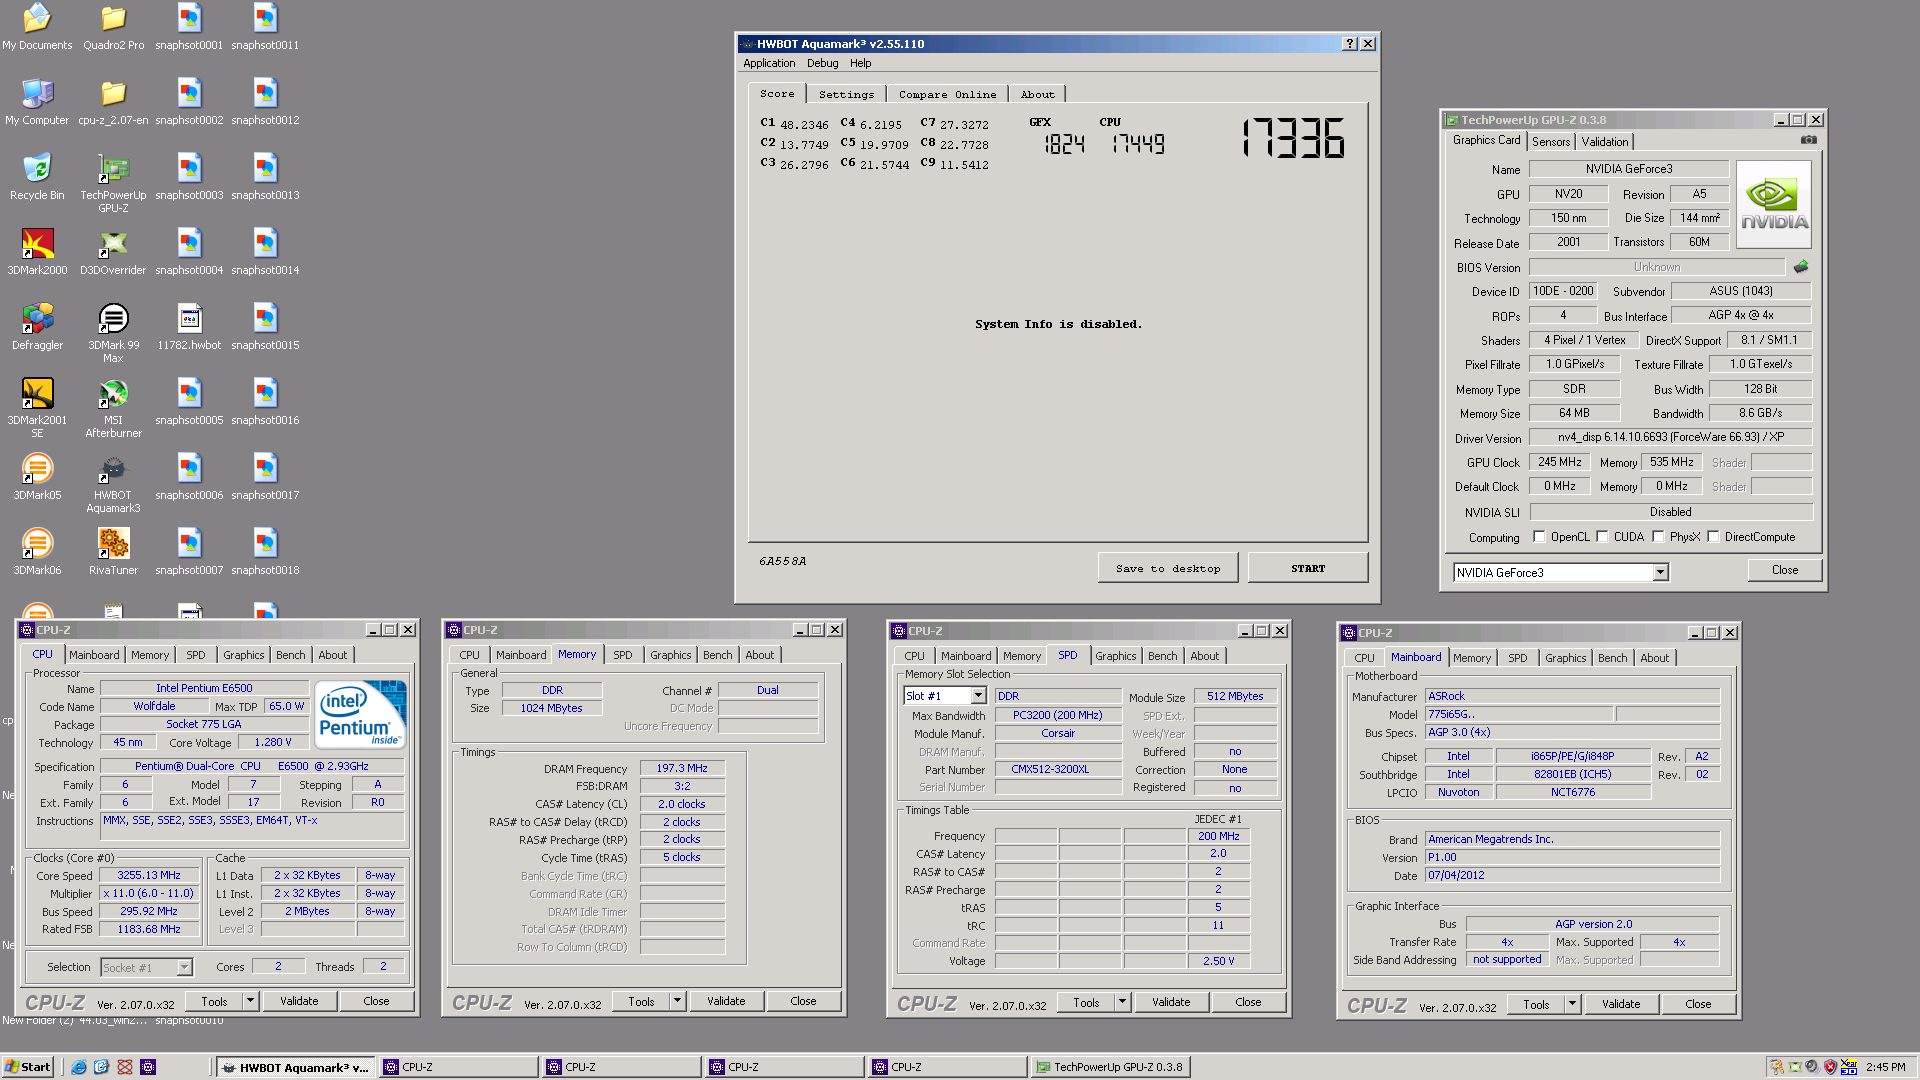
Task: Select the MSI Afterburner desktop icon
Action: click(113, 408)
